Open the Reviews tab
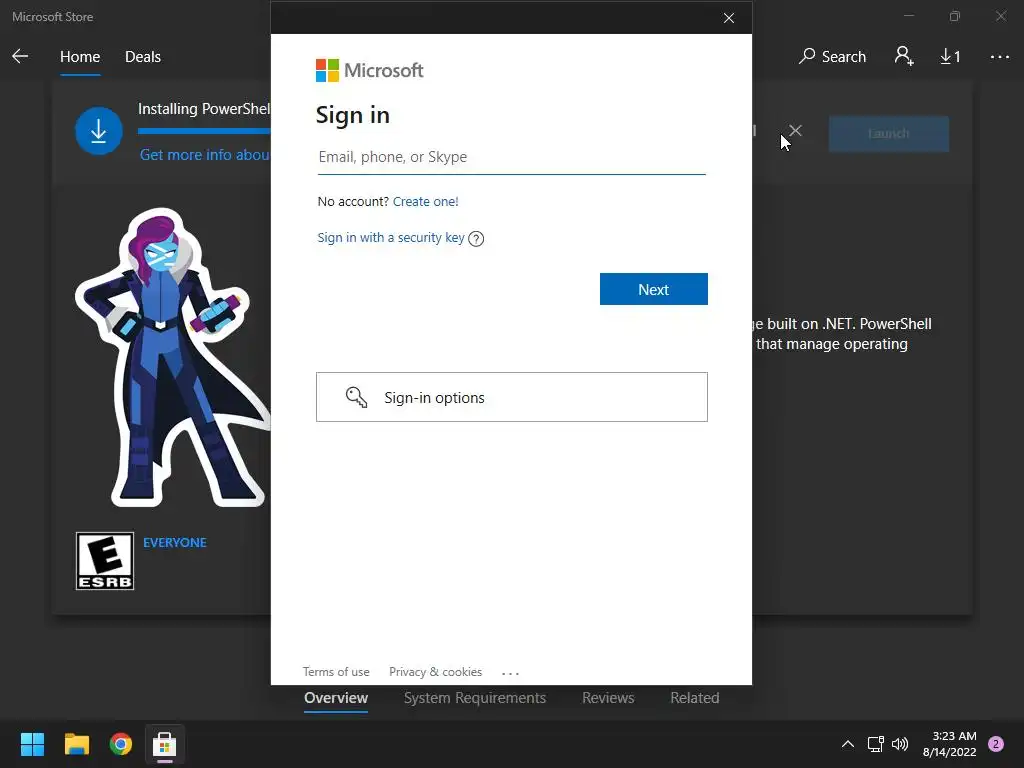The image size is (1024, 768). click(608, 698)
